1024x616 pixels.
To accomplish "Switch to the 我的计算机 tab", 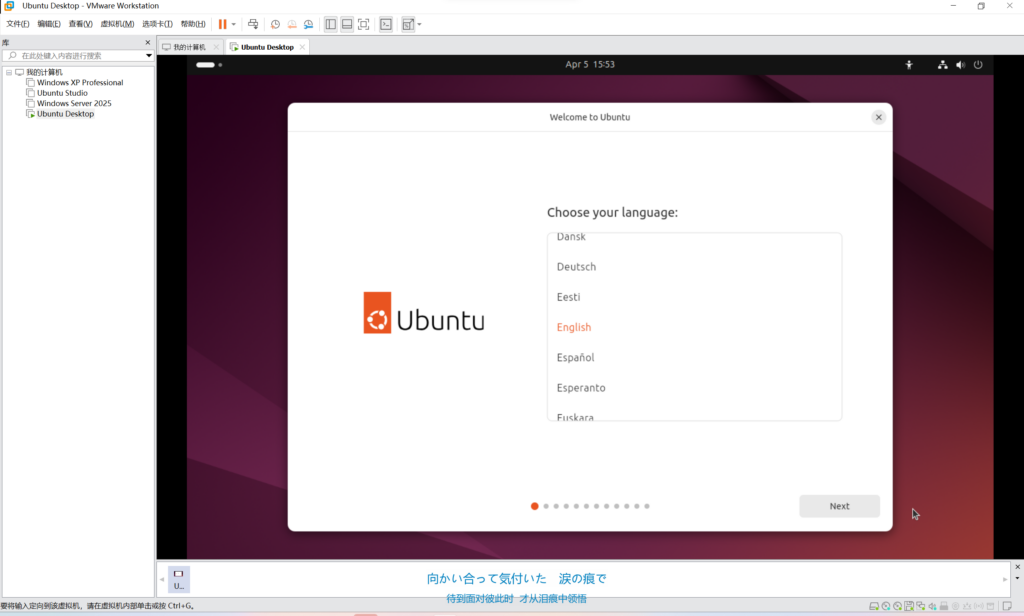I will (189, 47).
